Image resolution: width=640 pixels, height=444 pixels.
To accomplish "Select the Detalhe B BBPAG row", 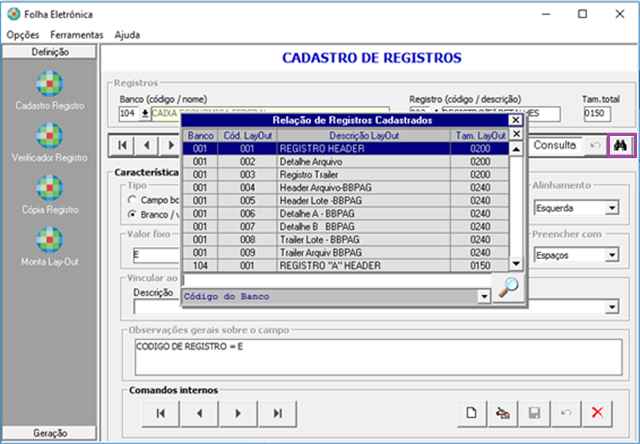I will click(346, 227).
